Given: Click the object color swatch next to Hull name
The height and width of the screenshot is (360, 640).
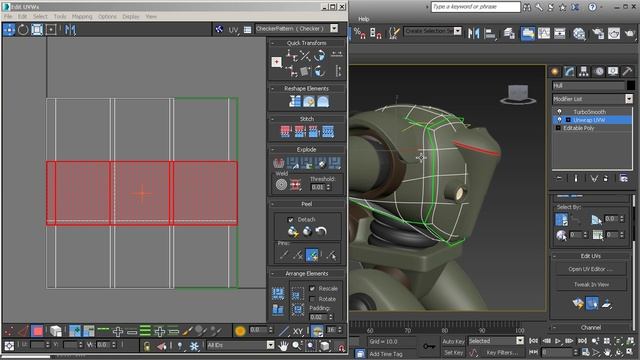Looking at the screenshot, I should [x=631, y=85].
